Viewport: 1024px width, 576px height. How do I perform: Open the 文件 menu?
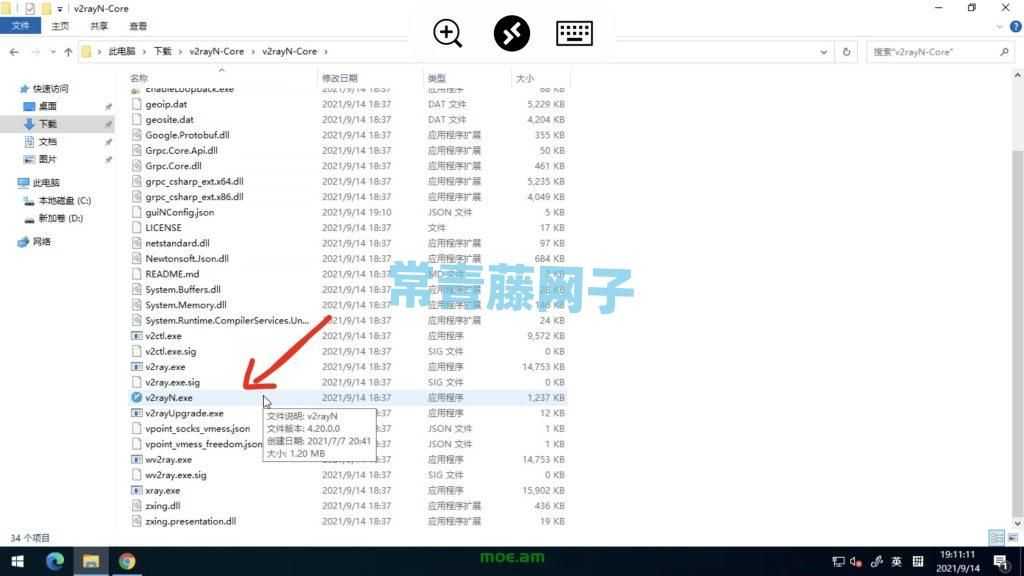(x=20, y=27)
